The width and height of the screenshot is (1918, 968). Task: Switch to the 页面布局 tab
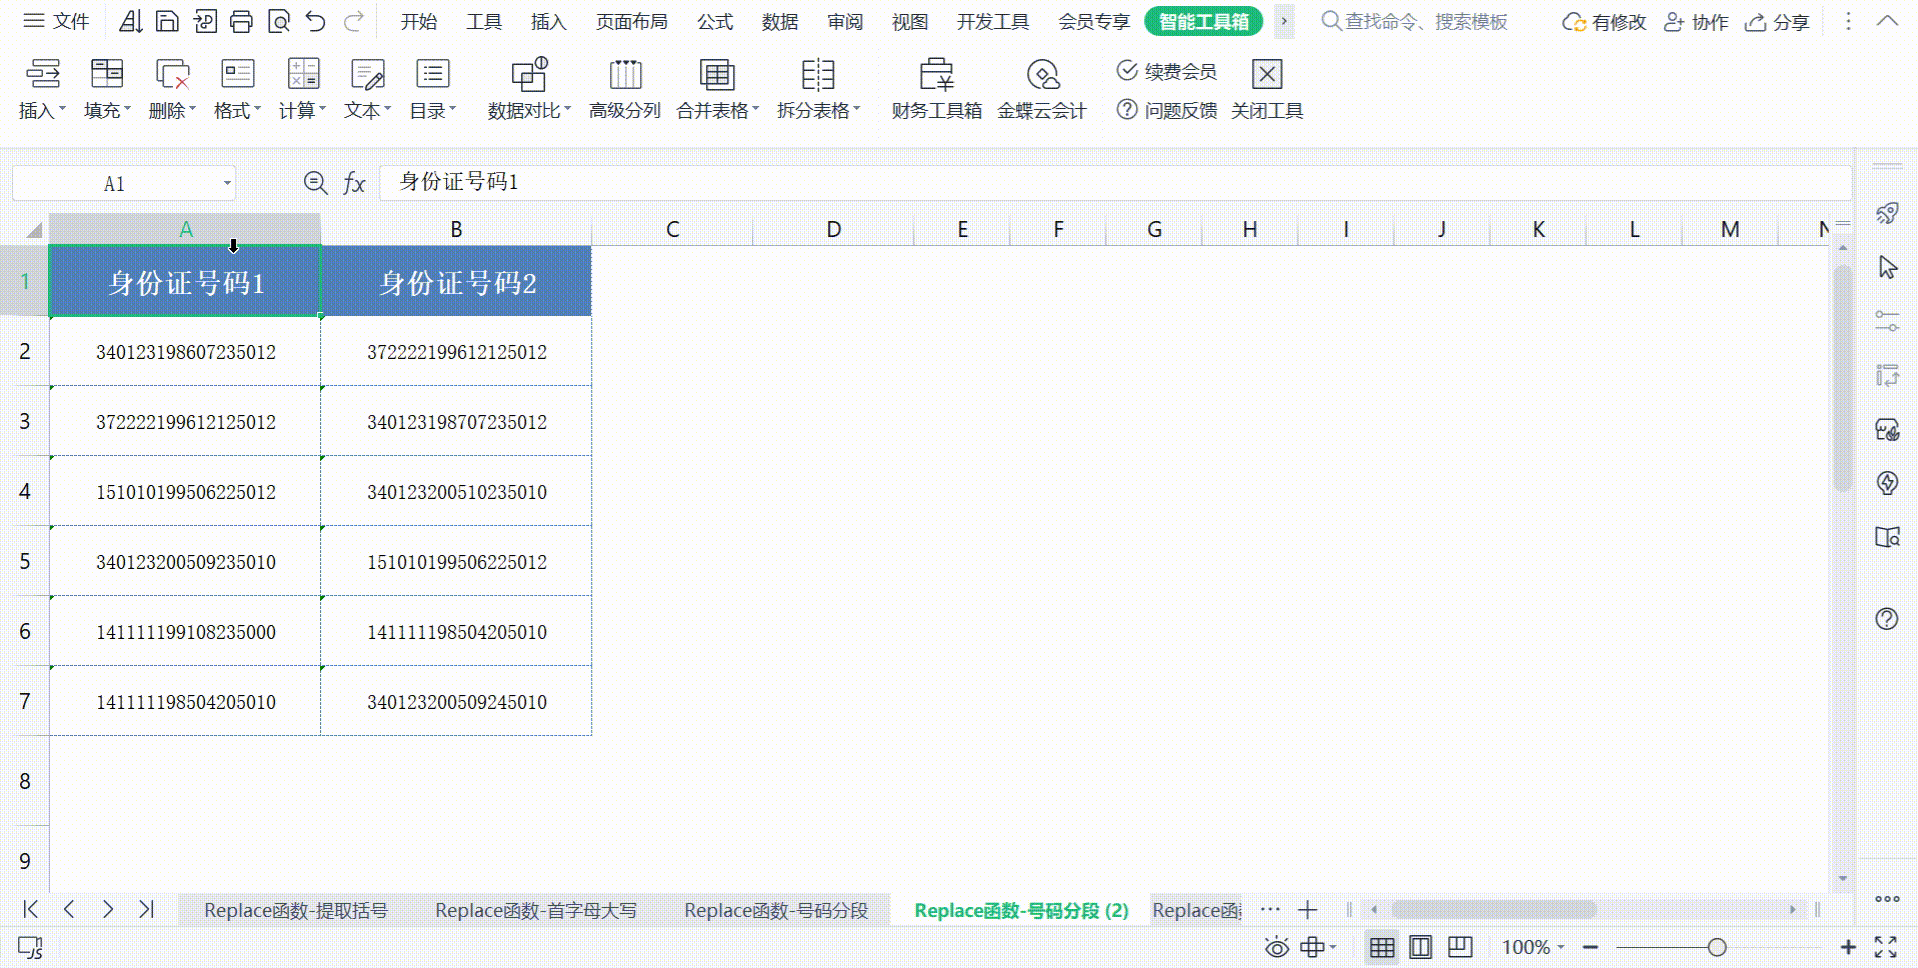[x=631, y=22]
